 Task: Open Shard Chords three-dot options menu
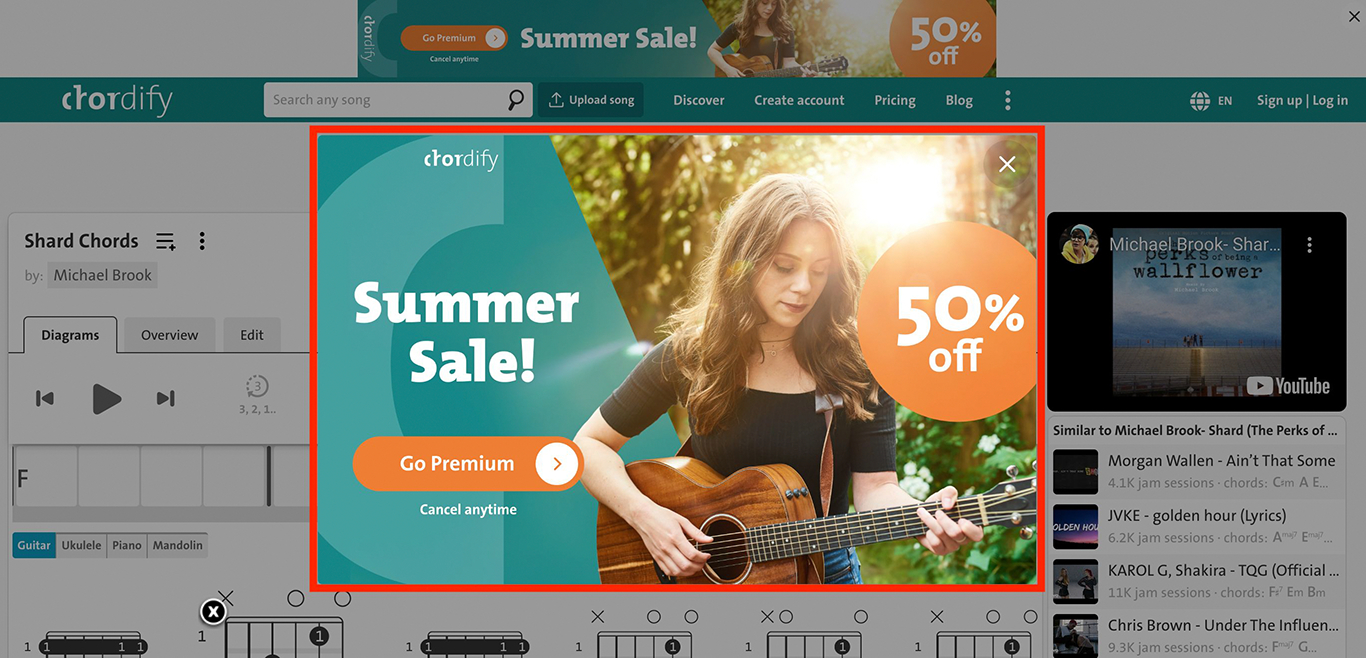pyautogui.click(x=202, y=241)
